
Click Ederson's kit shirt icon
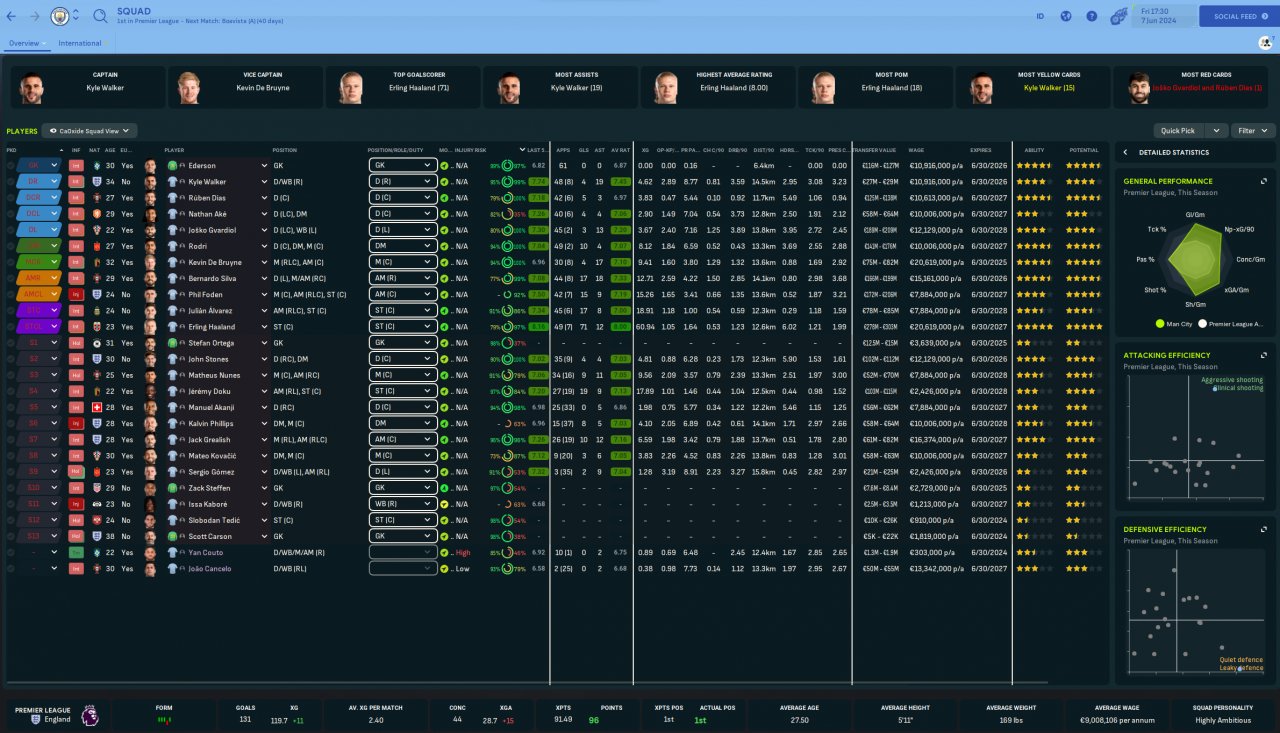(172, 165)
